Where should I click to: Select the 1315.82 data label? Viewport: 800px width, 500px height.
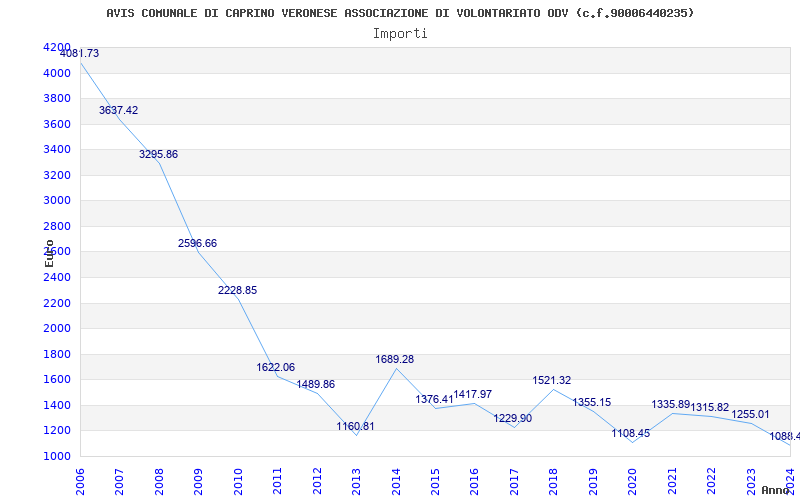[710, 407]
